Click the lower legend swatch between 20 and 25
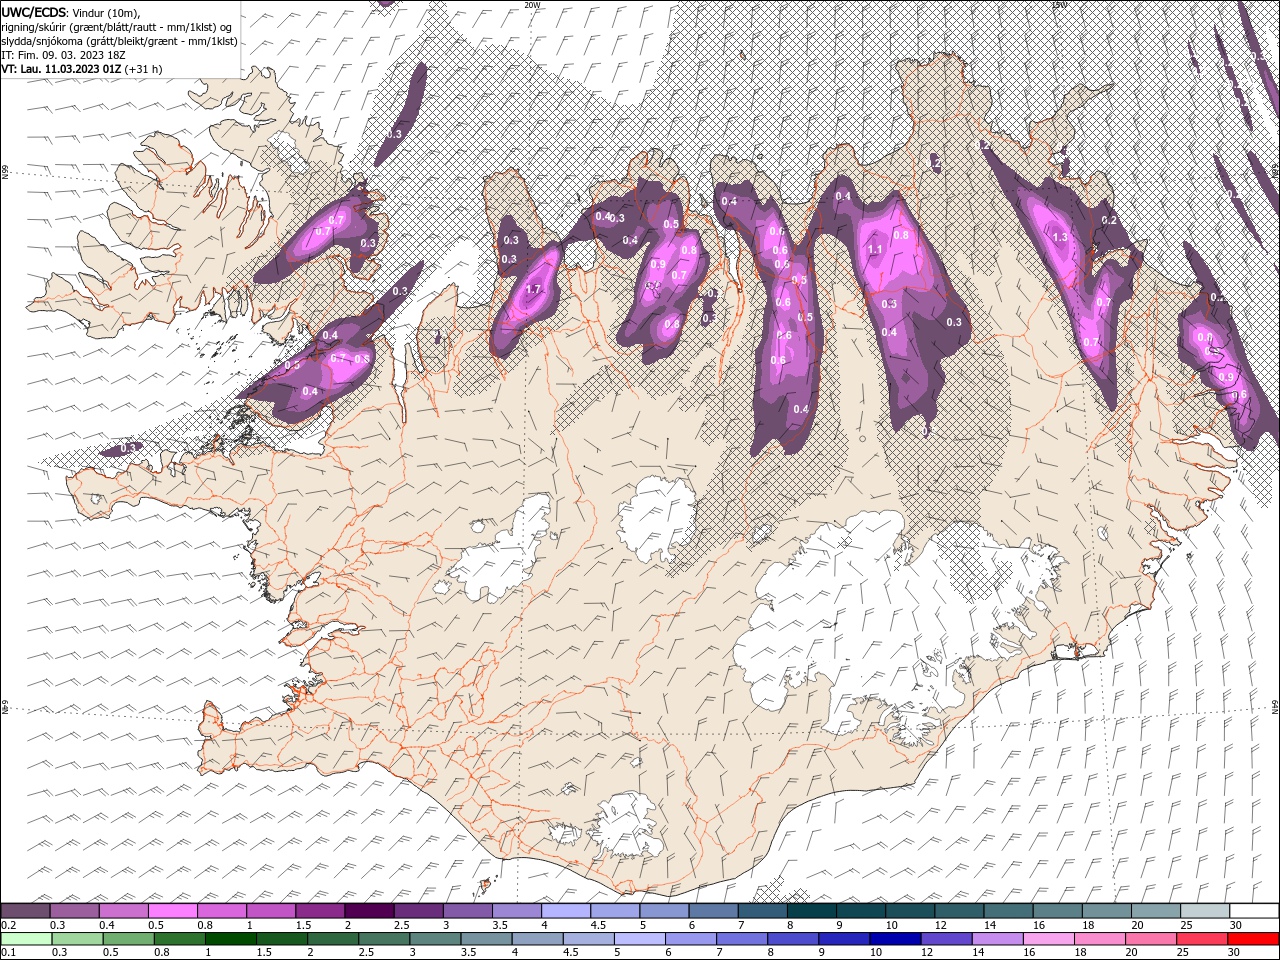This screenshot has width=1280, height=960. (1150, 939)
